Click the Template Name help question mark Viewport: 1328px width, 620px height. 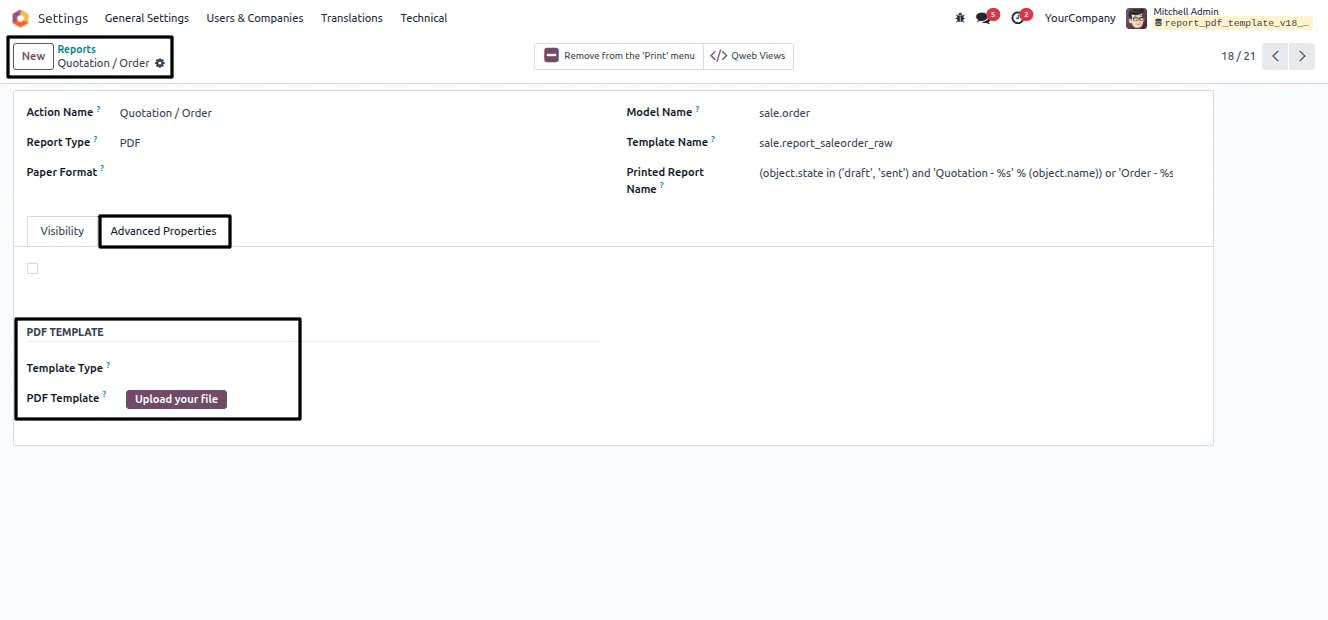714,139
